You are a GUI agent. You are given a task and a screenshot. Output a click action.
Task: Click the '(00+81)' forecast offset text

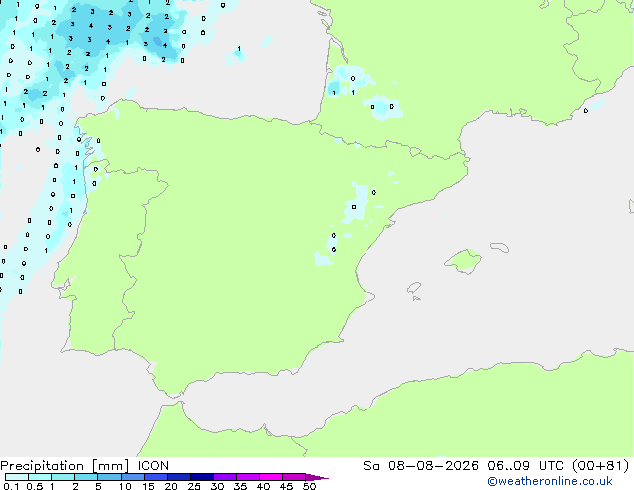(602, 466)
